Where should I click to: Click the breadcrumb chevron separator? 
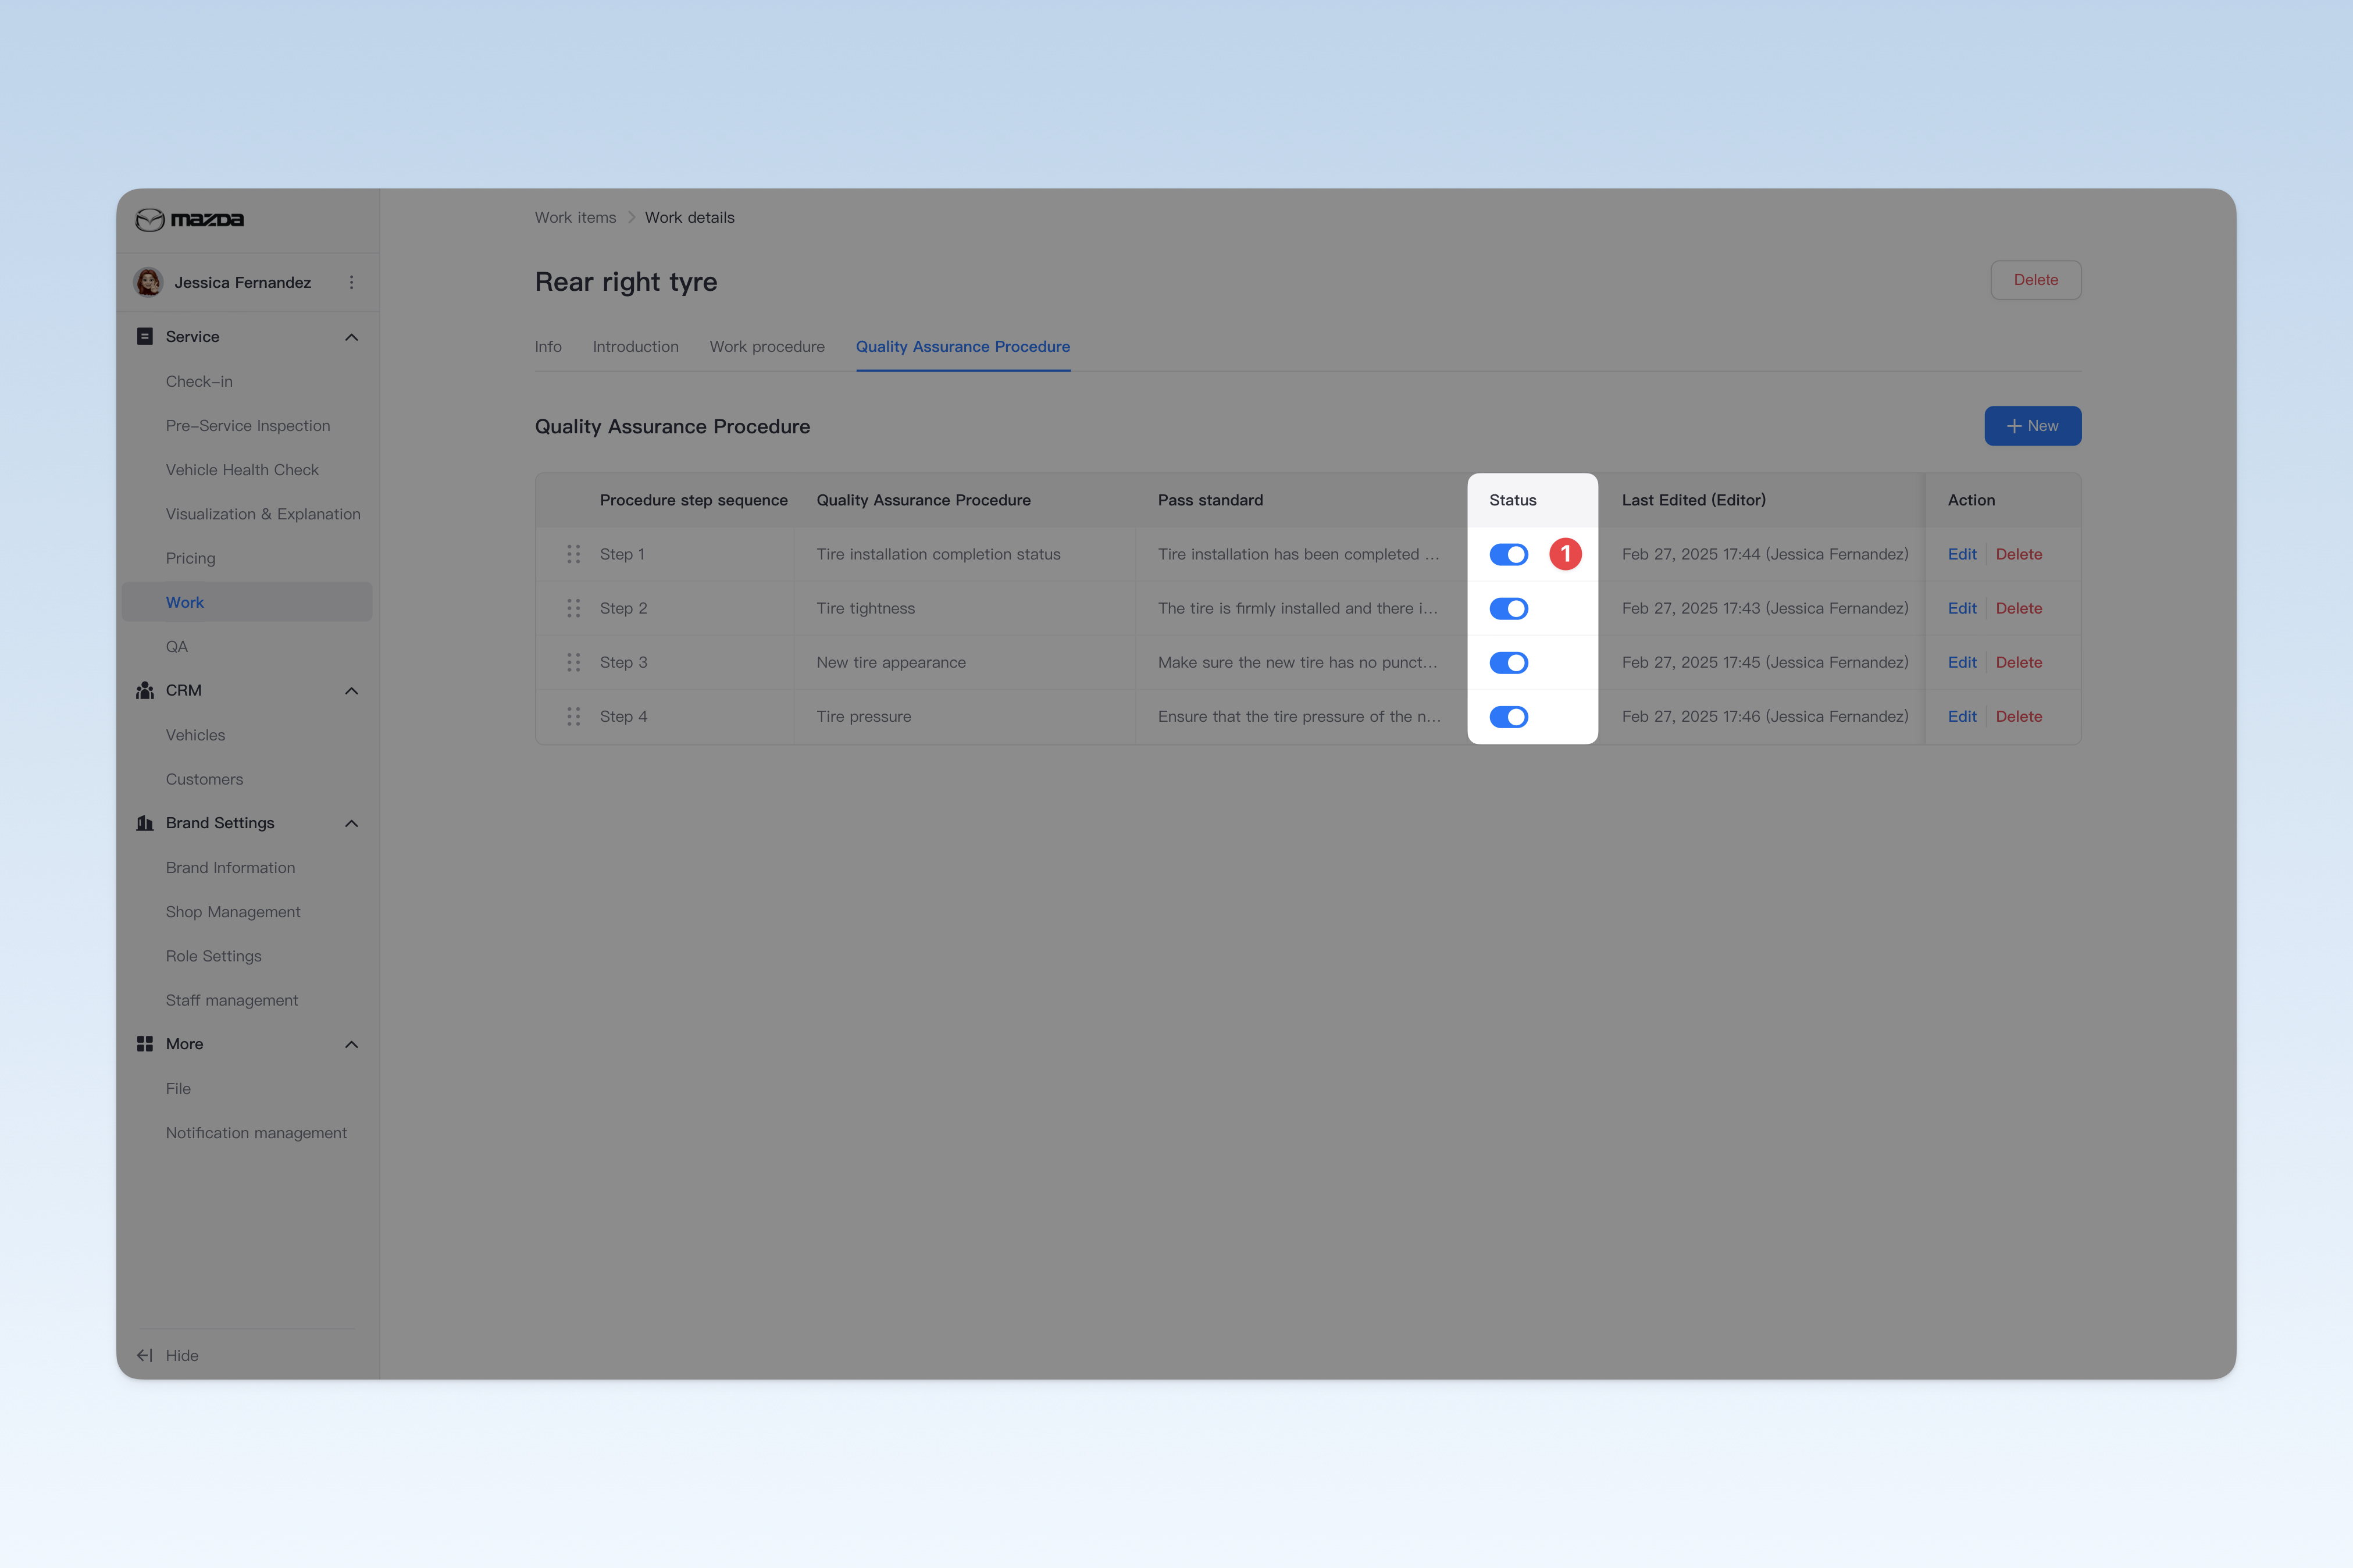tap(631, 217)
